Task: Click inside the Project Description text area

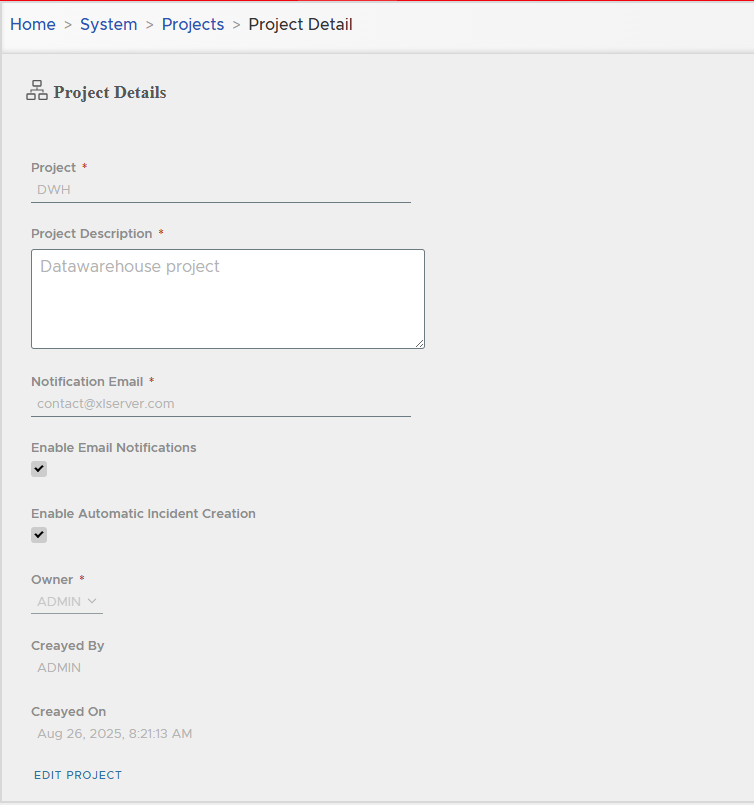Action: click(x=227, y=299)
